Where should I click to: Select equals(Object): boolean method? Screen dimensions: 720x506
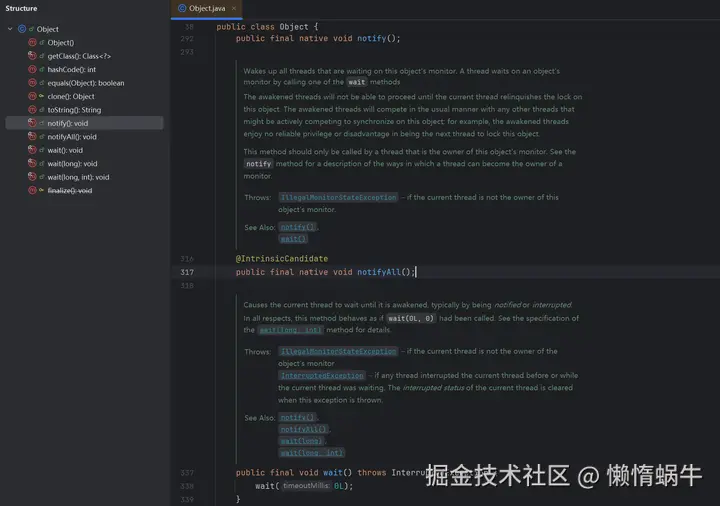pyautogui.click(x=84, y=83)
